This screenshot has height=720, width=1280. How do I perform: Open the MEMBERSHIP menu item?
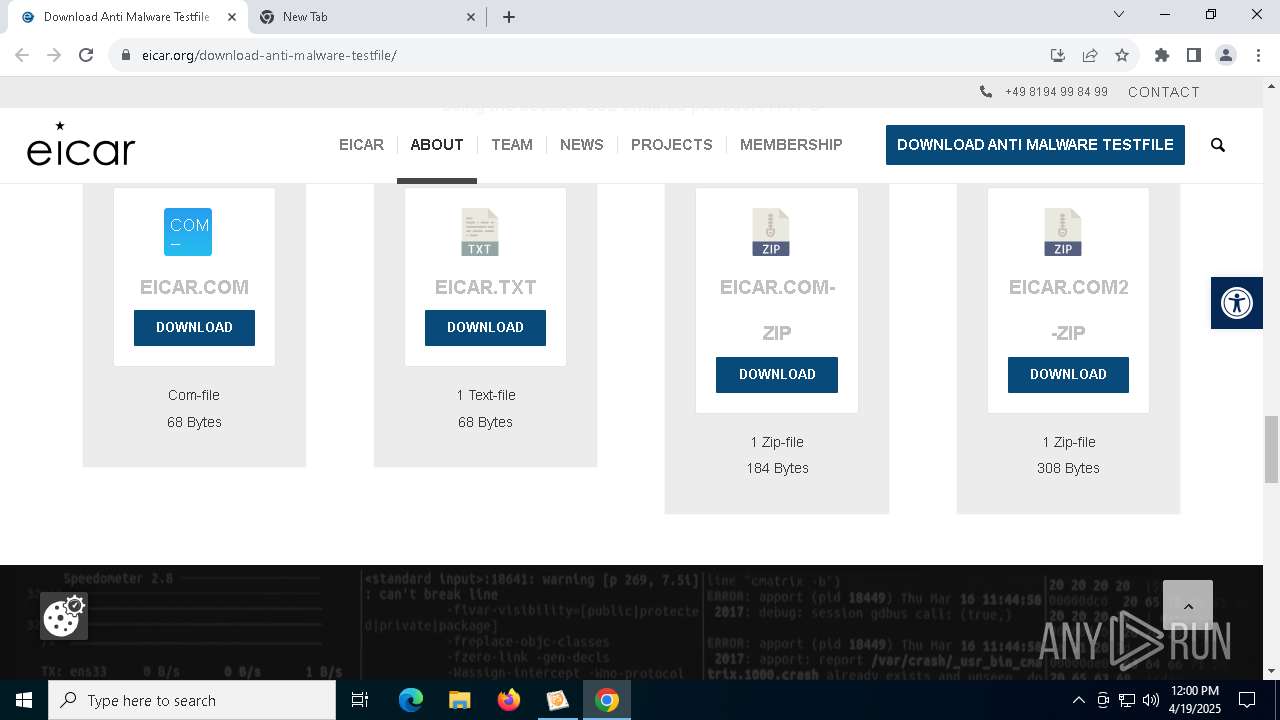(x=791, y=145)
